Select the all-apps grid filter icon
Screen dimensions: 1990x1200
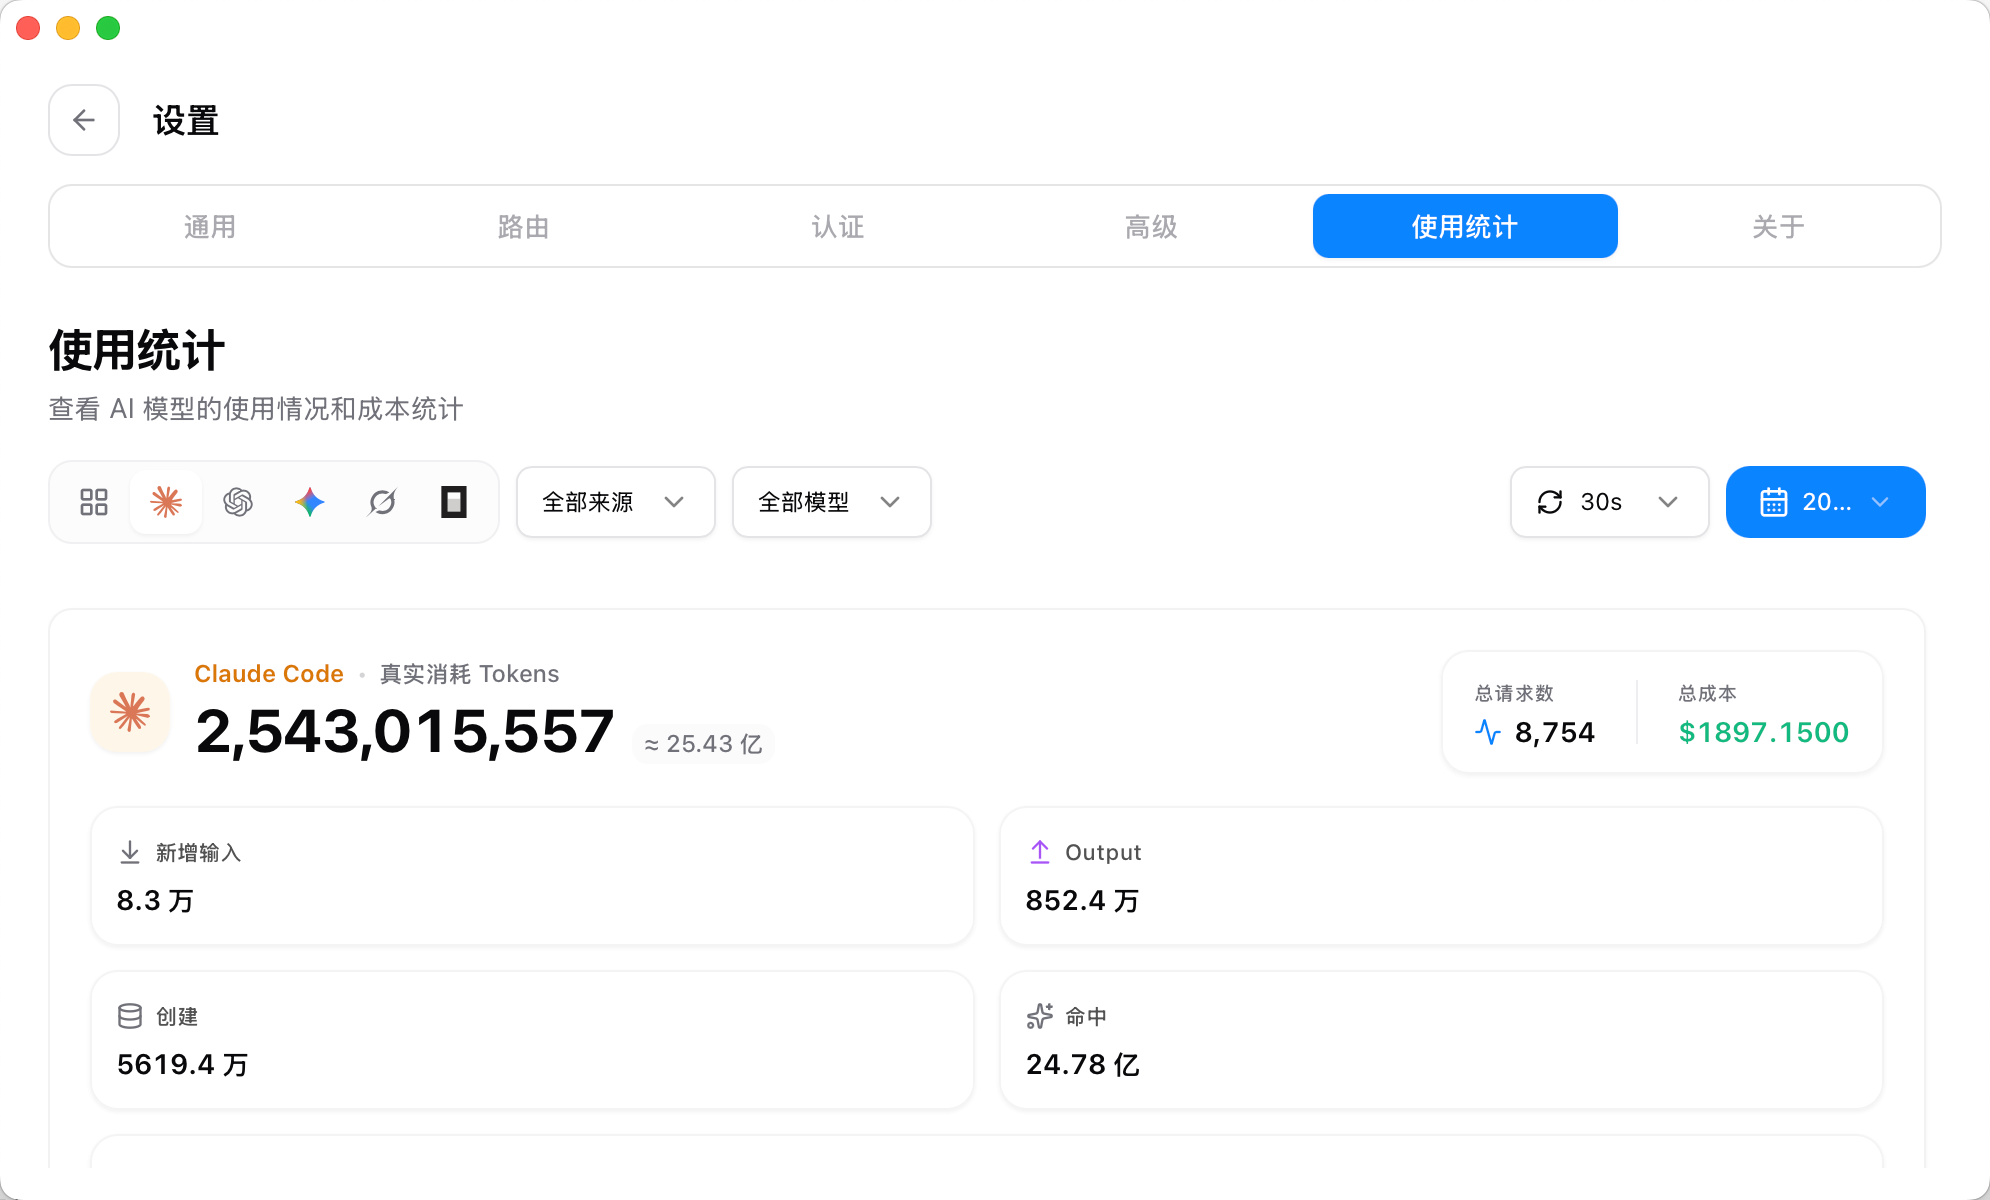(94, 502)
